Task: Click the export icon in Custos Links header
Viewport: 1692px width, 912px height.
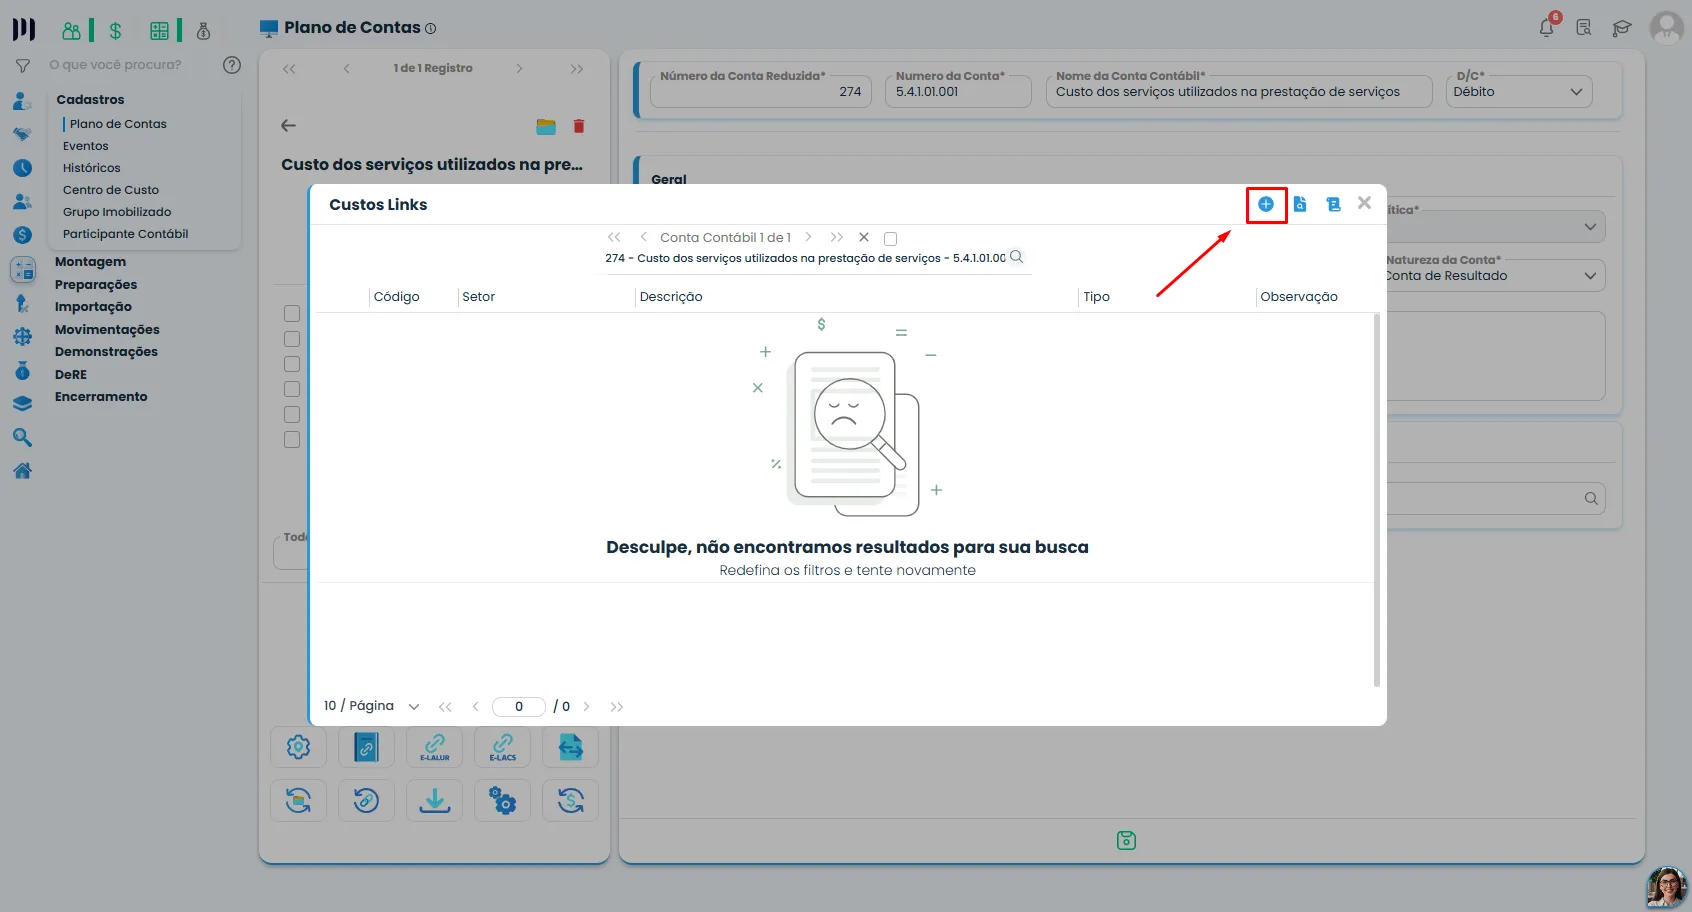Action: pyautogui.click(x=1333, y=204)
